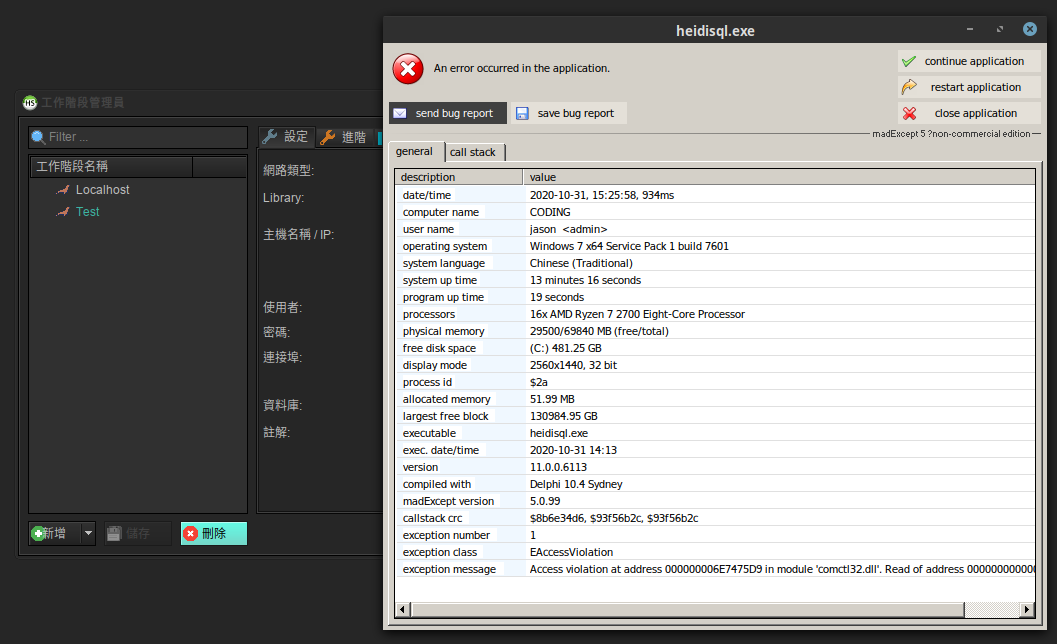Viewport: 1057px width, 644px height.
Task: Click the disk icon on 儲存
Action: [114, 533]
